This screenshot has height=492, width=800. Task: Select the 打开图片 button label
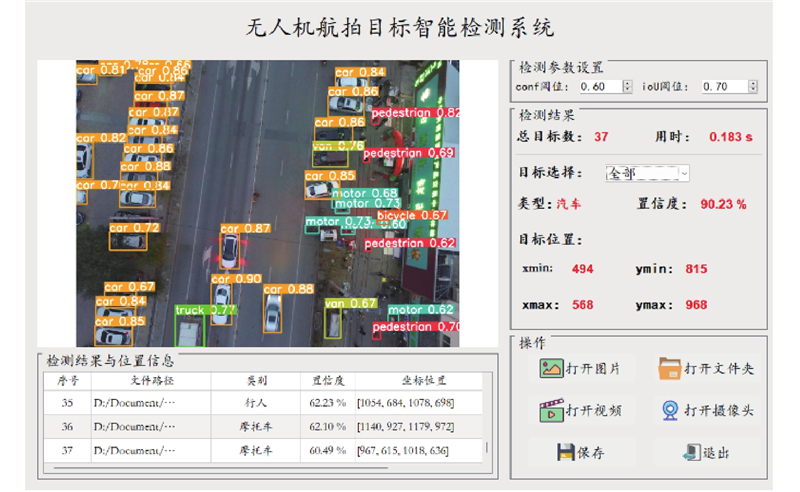point(593,368)
